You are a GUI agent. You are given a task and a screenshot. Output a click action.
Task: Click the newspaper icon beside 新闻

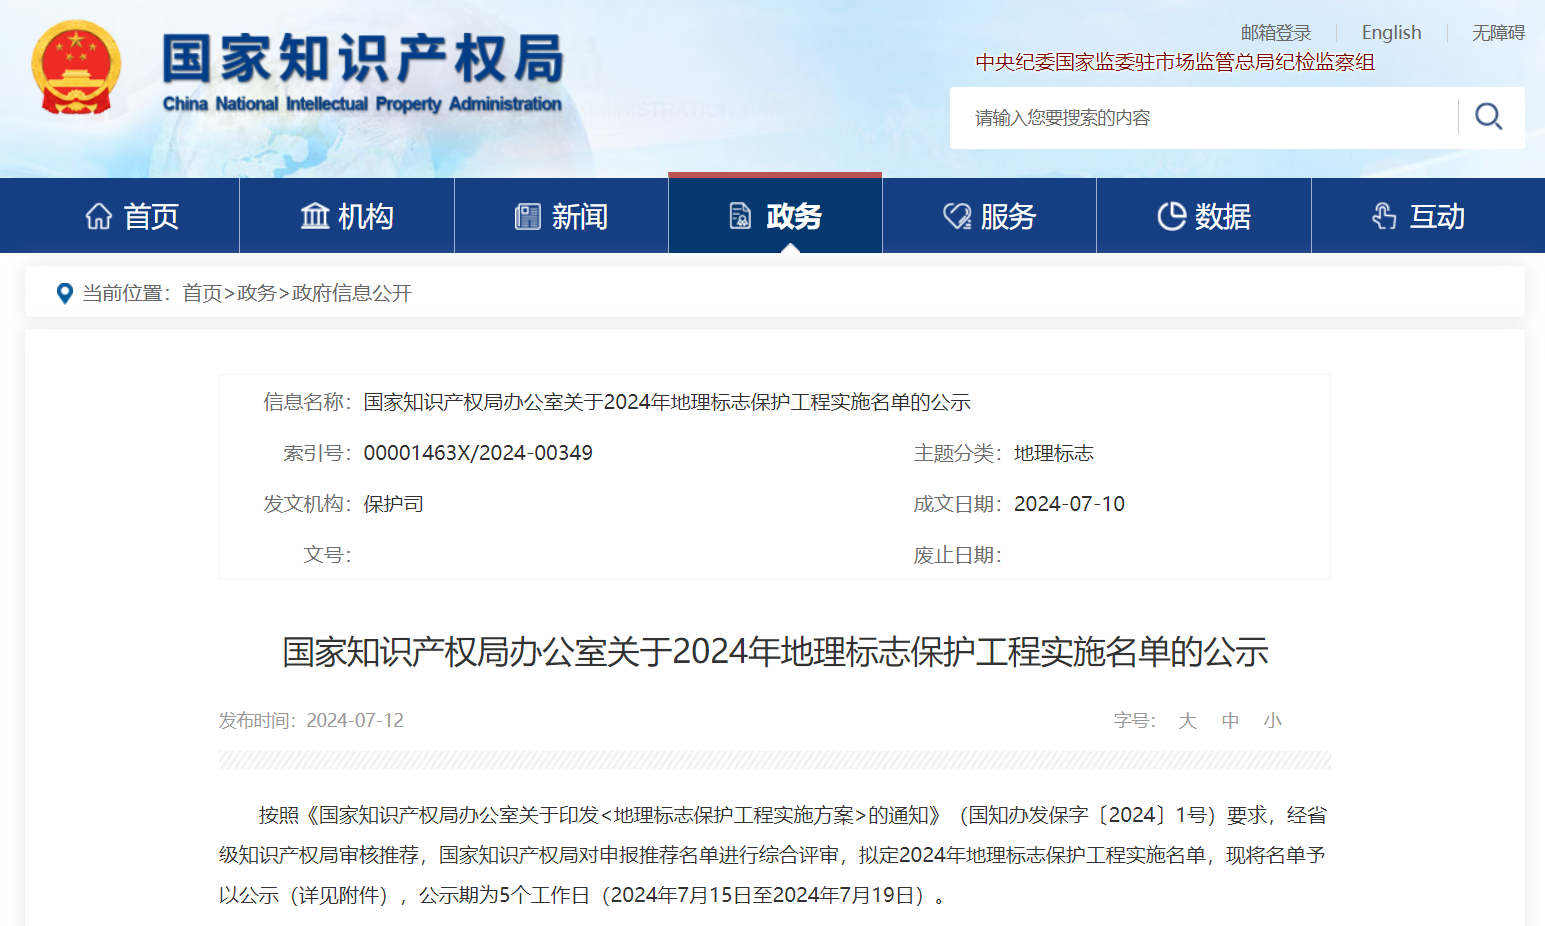tap(527, 216)
